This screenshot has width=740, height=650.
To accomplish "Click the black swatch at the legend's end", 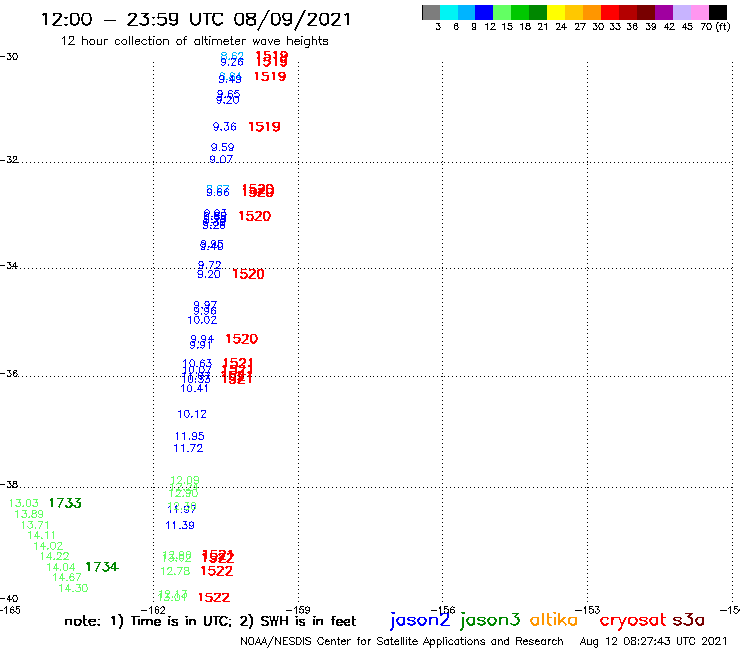I will point(718,12).
